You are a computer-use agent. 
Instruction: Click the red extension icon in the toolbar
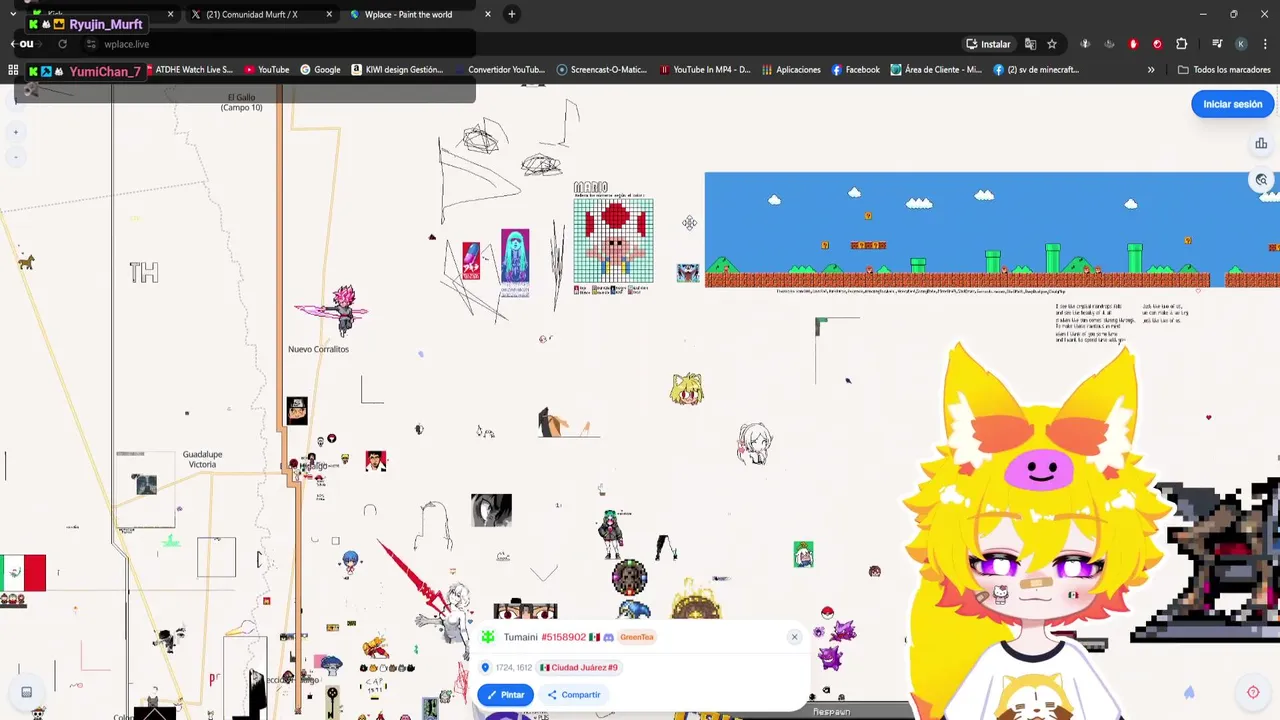click(x=1133, y=44)
